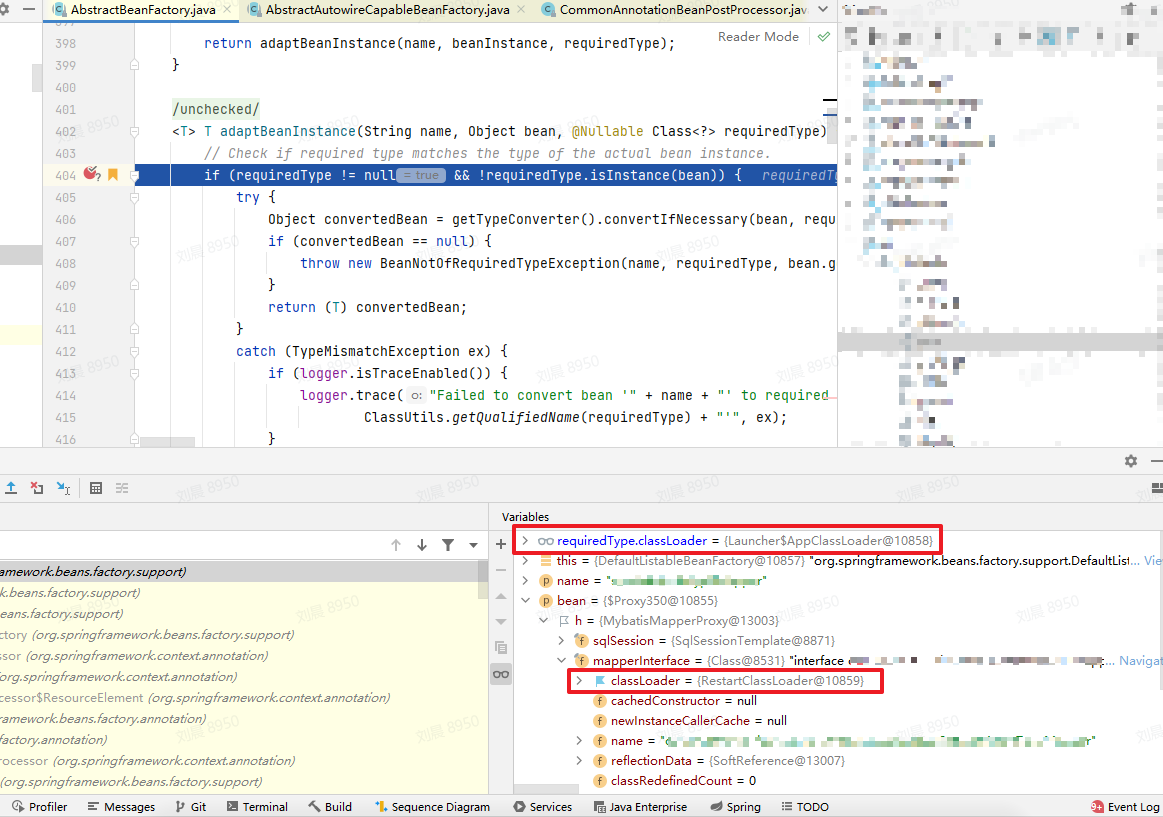Toggle the show watches glasses button

501,674
